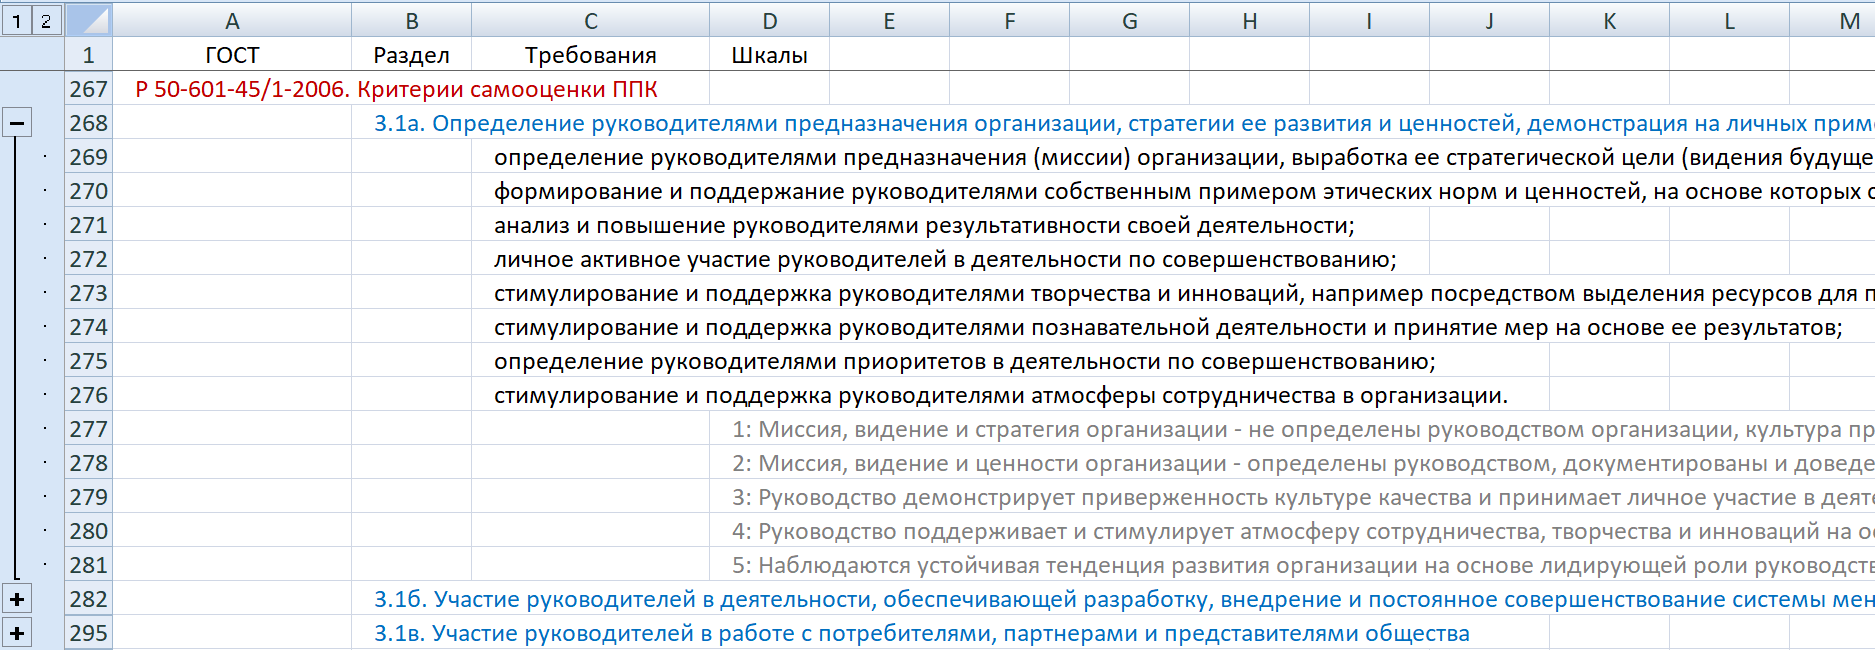Select row 267 header
The height and width of the screenshot is (650, 1875).
pos(88,89)
